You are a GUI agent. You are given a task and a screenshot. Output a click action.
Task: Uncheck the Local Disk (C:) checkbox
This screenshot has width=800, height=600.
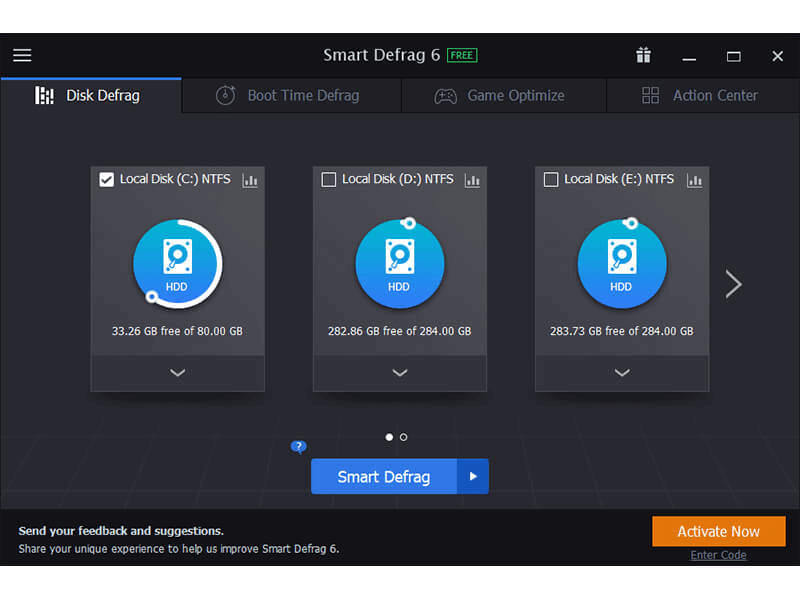pyautogui.click(x=106, y=180)
